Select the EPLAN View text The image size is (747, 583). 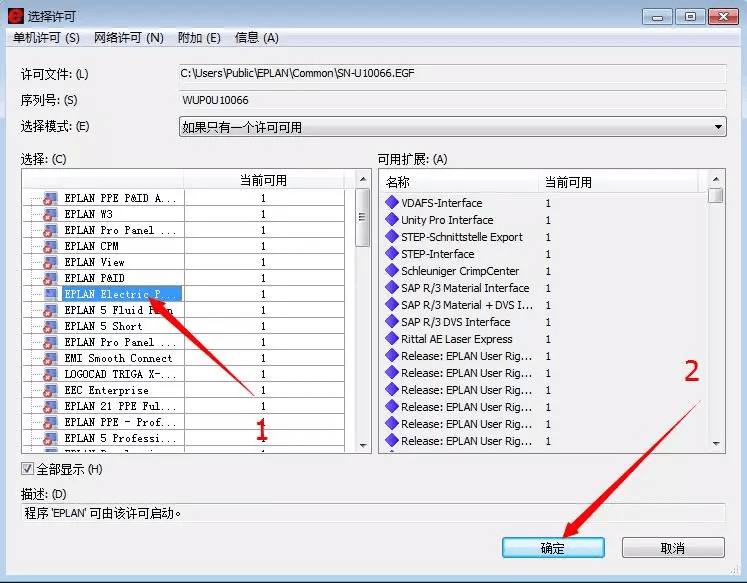(94, 262)
